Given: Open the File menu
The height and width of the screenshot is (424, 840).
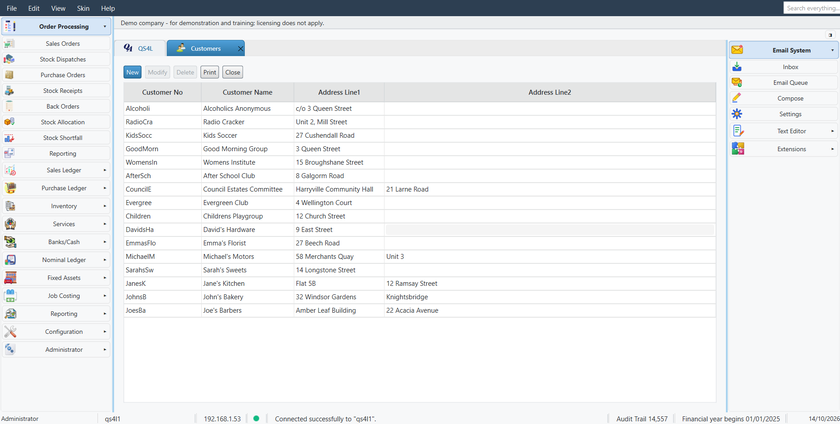Looking at the screenshot, I should [11, 9].
